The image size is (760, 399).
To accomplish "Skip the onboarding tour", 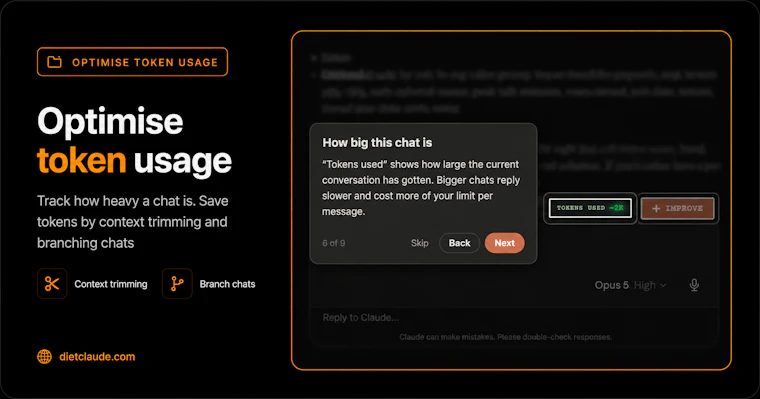I will (x=420, y=243).
